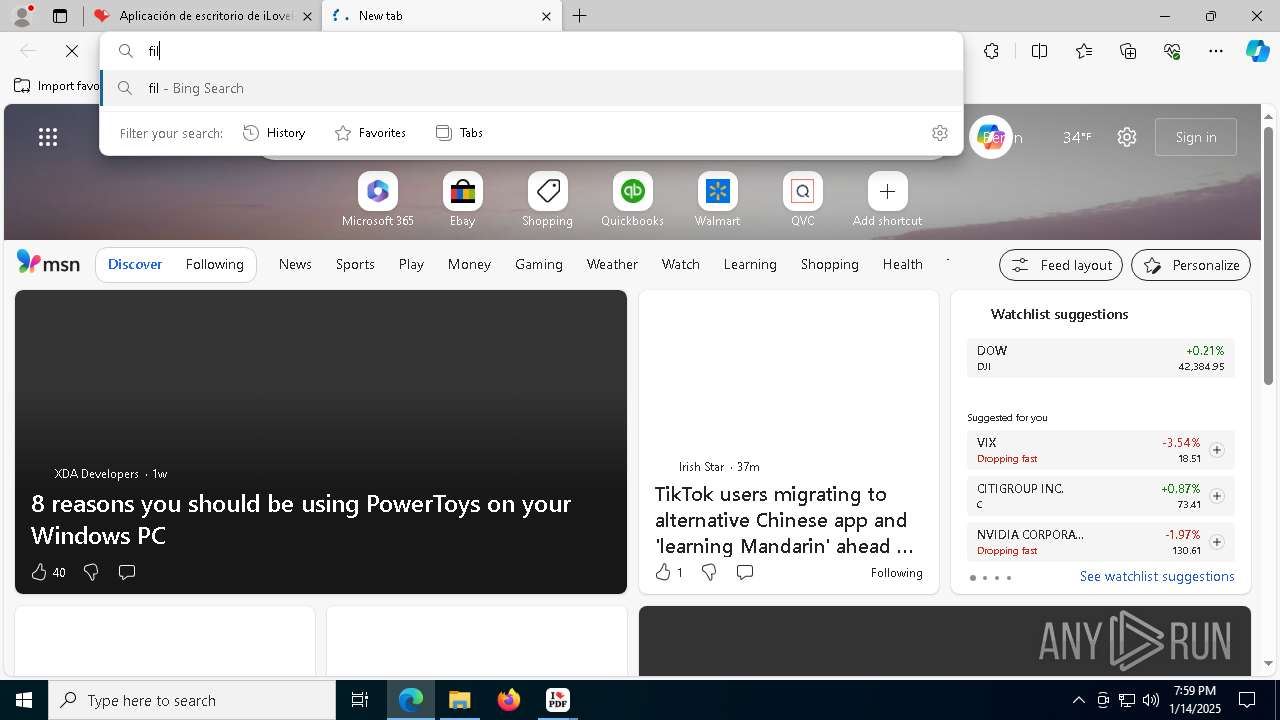Open Shopping shortcut tile

(x=548, y=200)
